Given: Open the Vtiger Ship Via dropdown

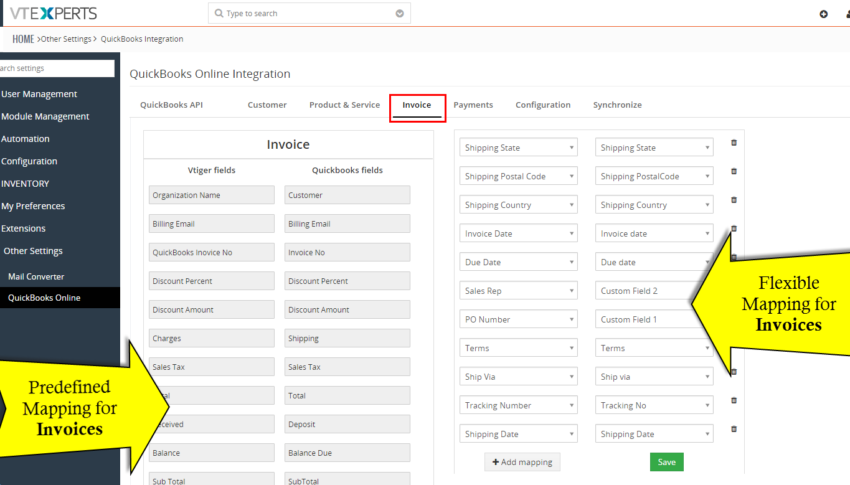Looking at the screenshot, I should point(518,377).
